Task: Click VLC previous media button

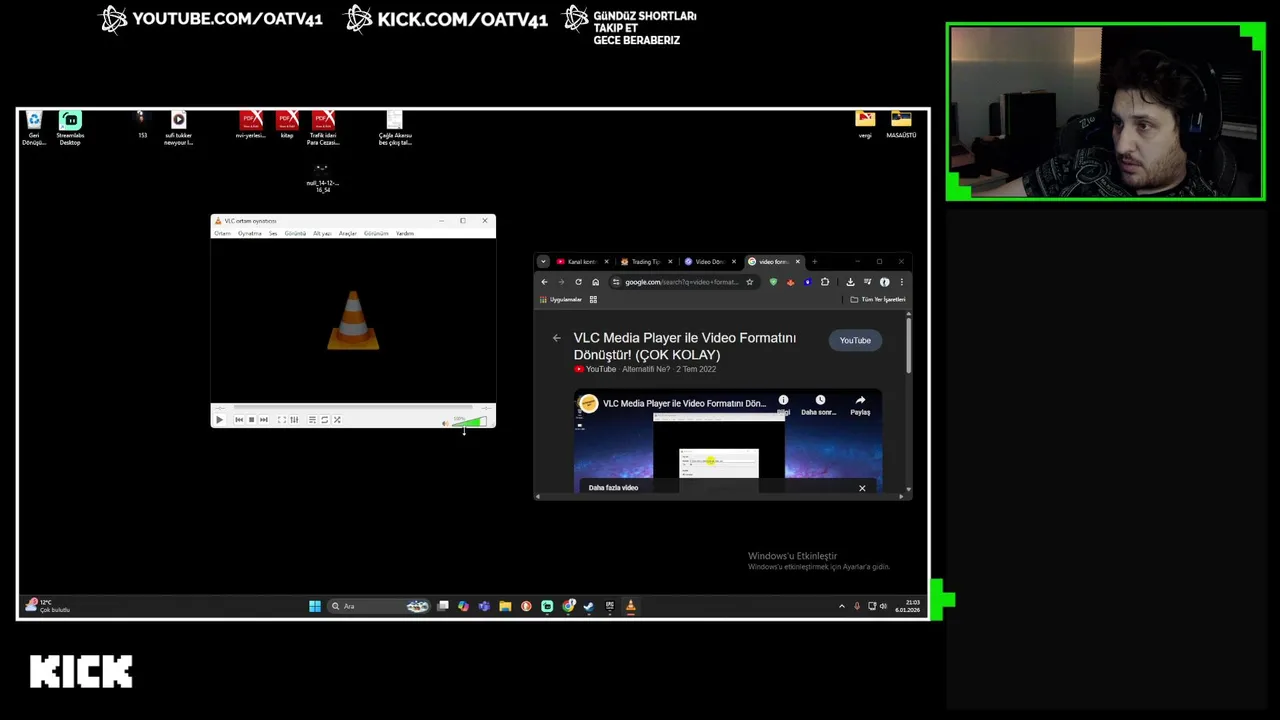Action: [x=239, y=420]
